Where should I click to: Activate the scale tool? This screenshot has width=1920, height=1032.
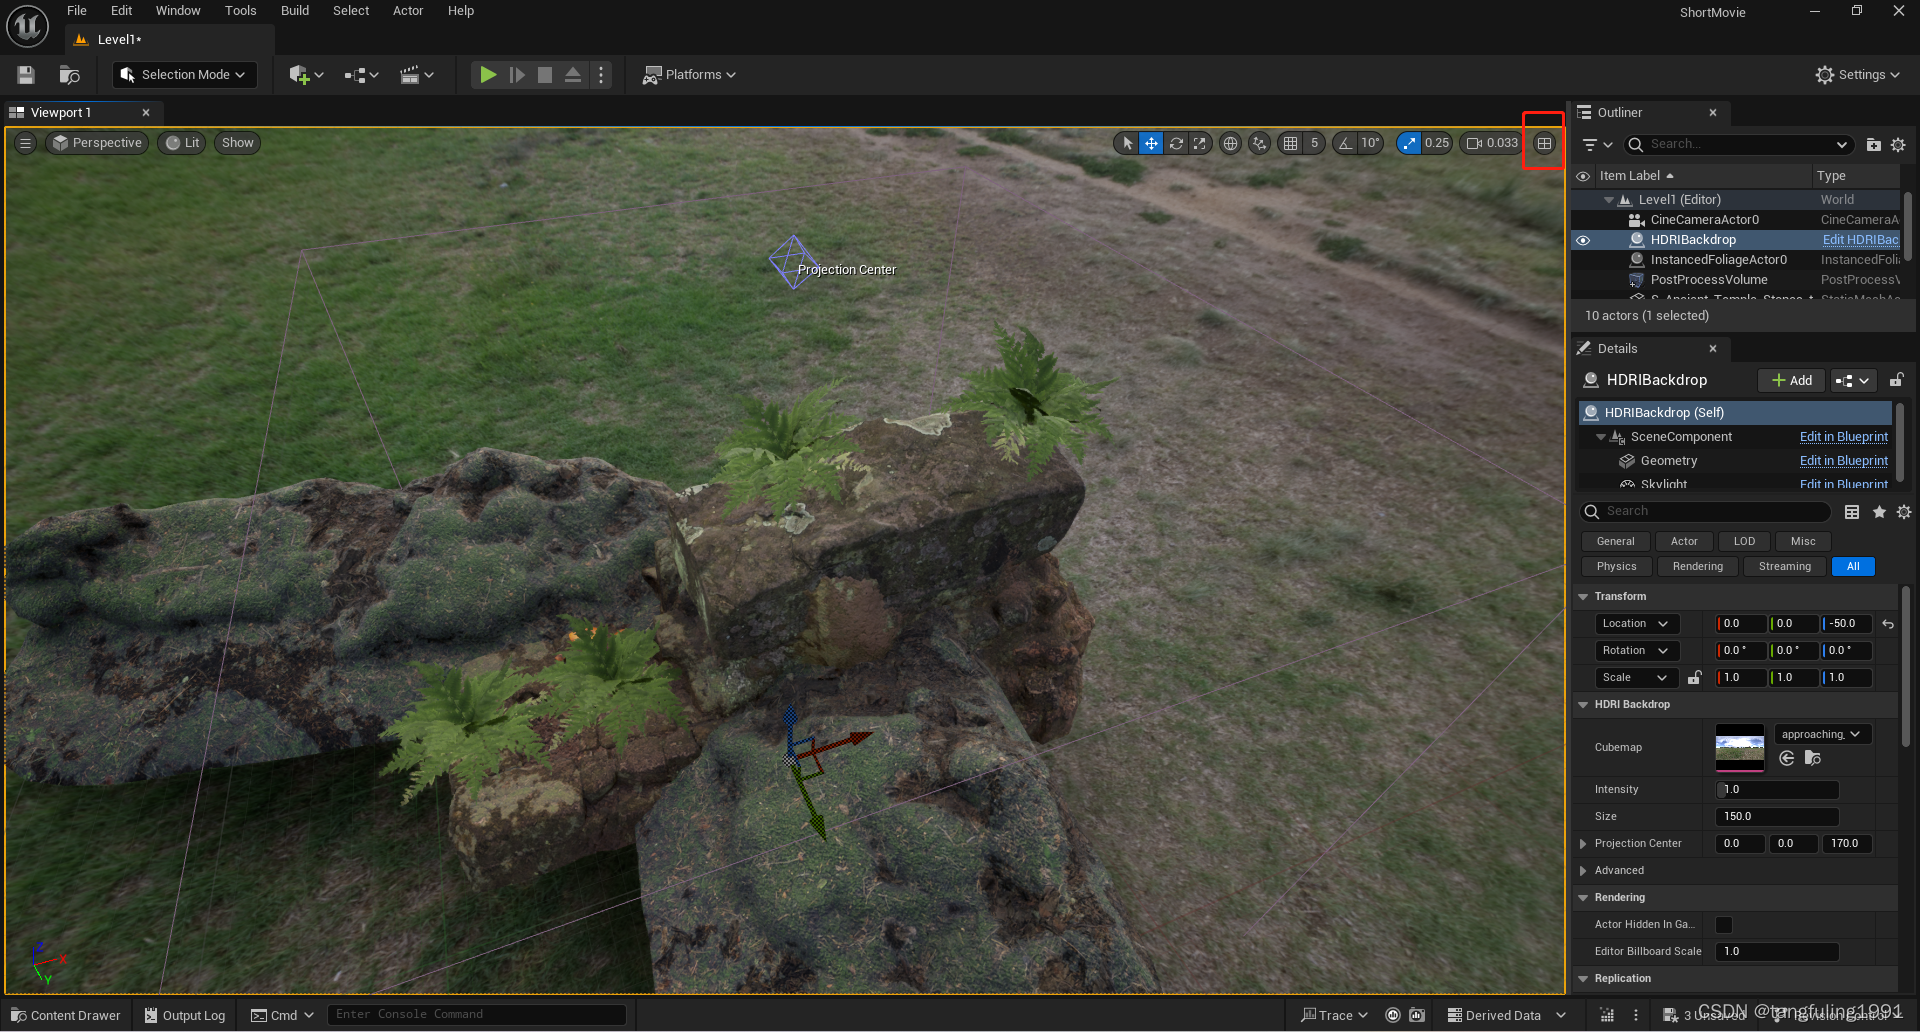[1200, 143]
